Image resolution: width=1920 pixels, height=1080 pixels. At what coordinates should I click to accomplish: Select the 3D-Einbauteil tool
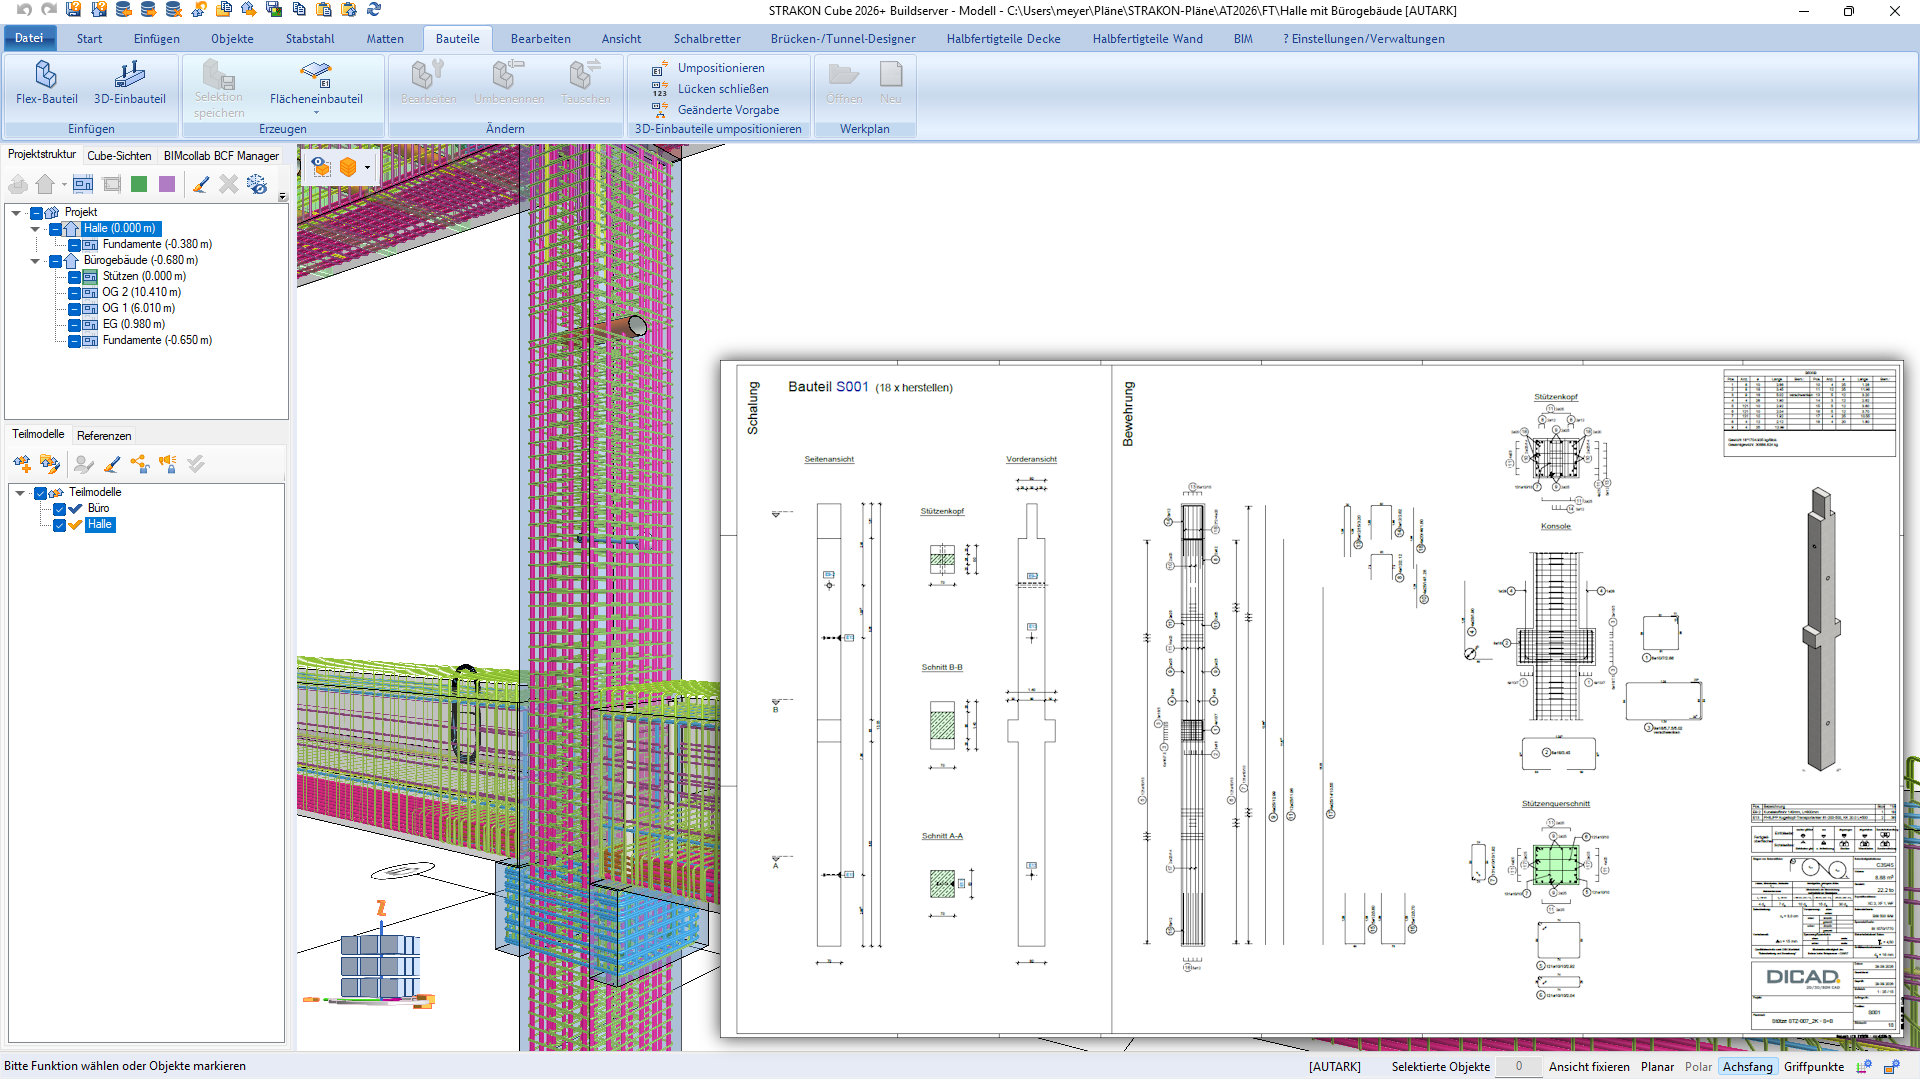tap(129, 83)
